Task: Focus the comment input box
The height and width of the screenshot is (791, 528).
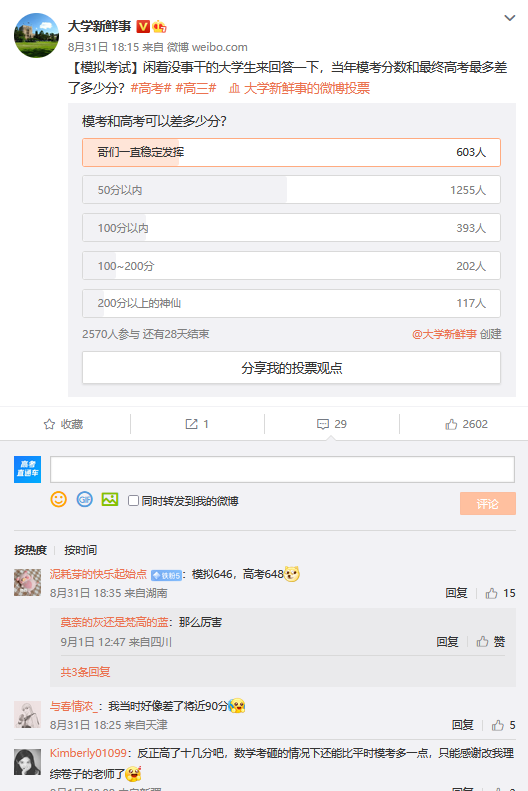Action: [282, 470]
